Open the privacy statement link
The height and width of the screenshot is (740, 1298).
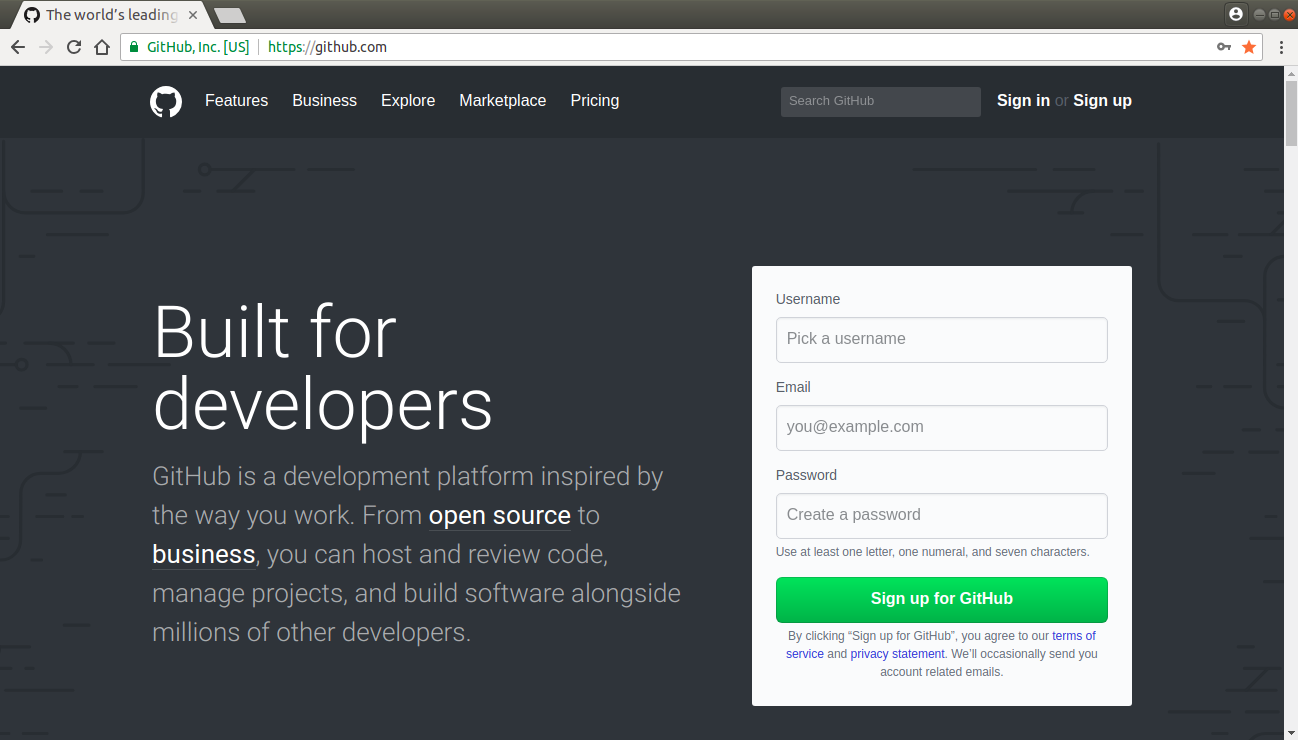897,654
